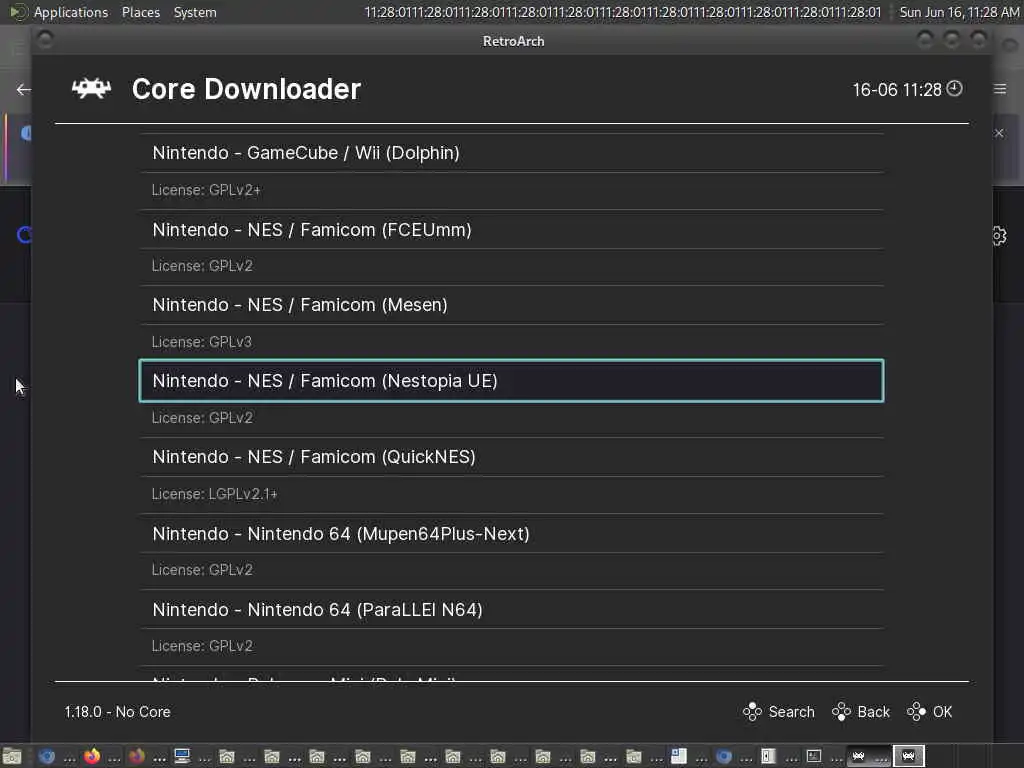Click the OK gamepad button icon

coord(916,711)
